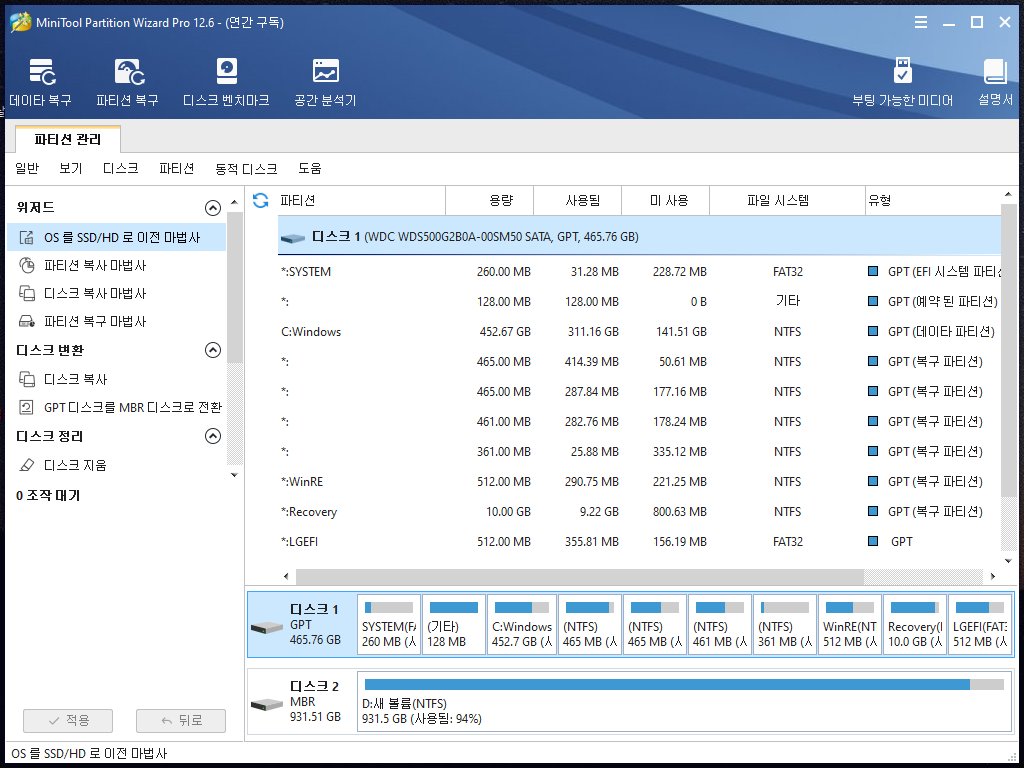Click the 적용 apply button
The width and height of the screenshot is (1024, 768).
tap(68, 720)
